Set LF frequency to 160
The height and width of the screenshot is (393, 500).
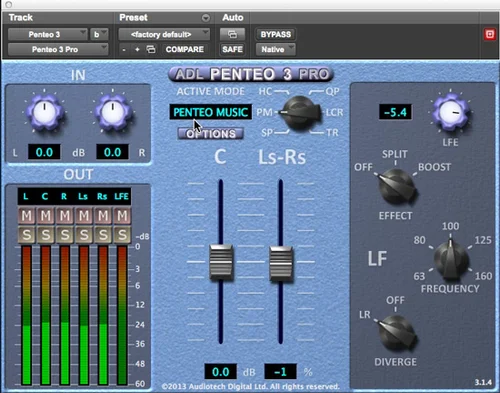coord(484,276)
